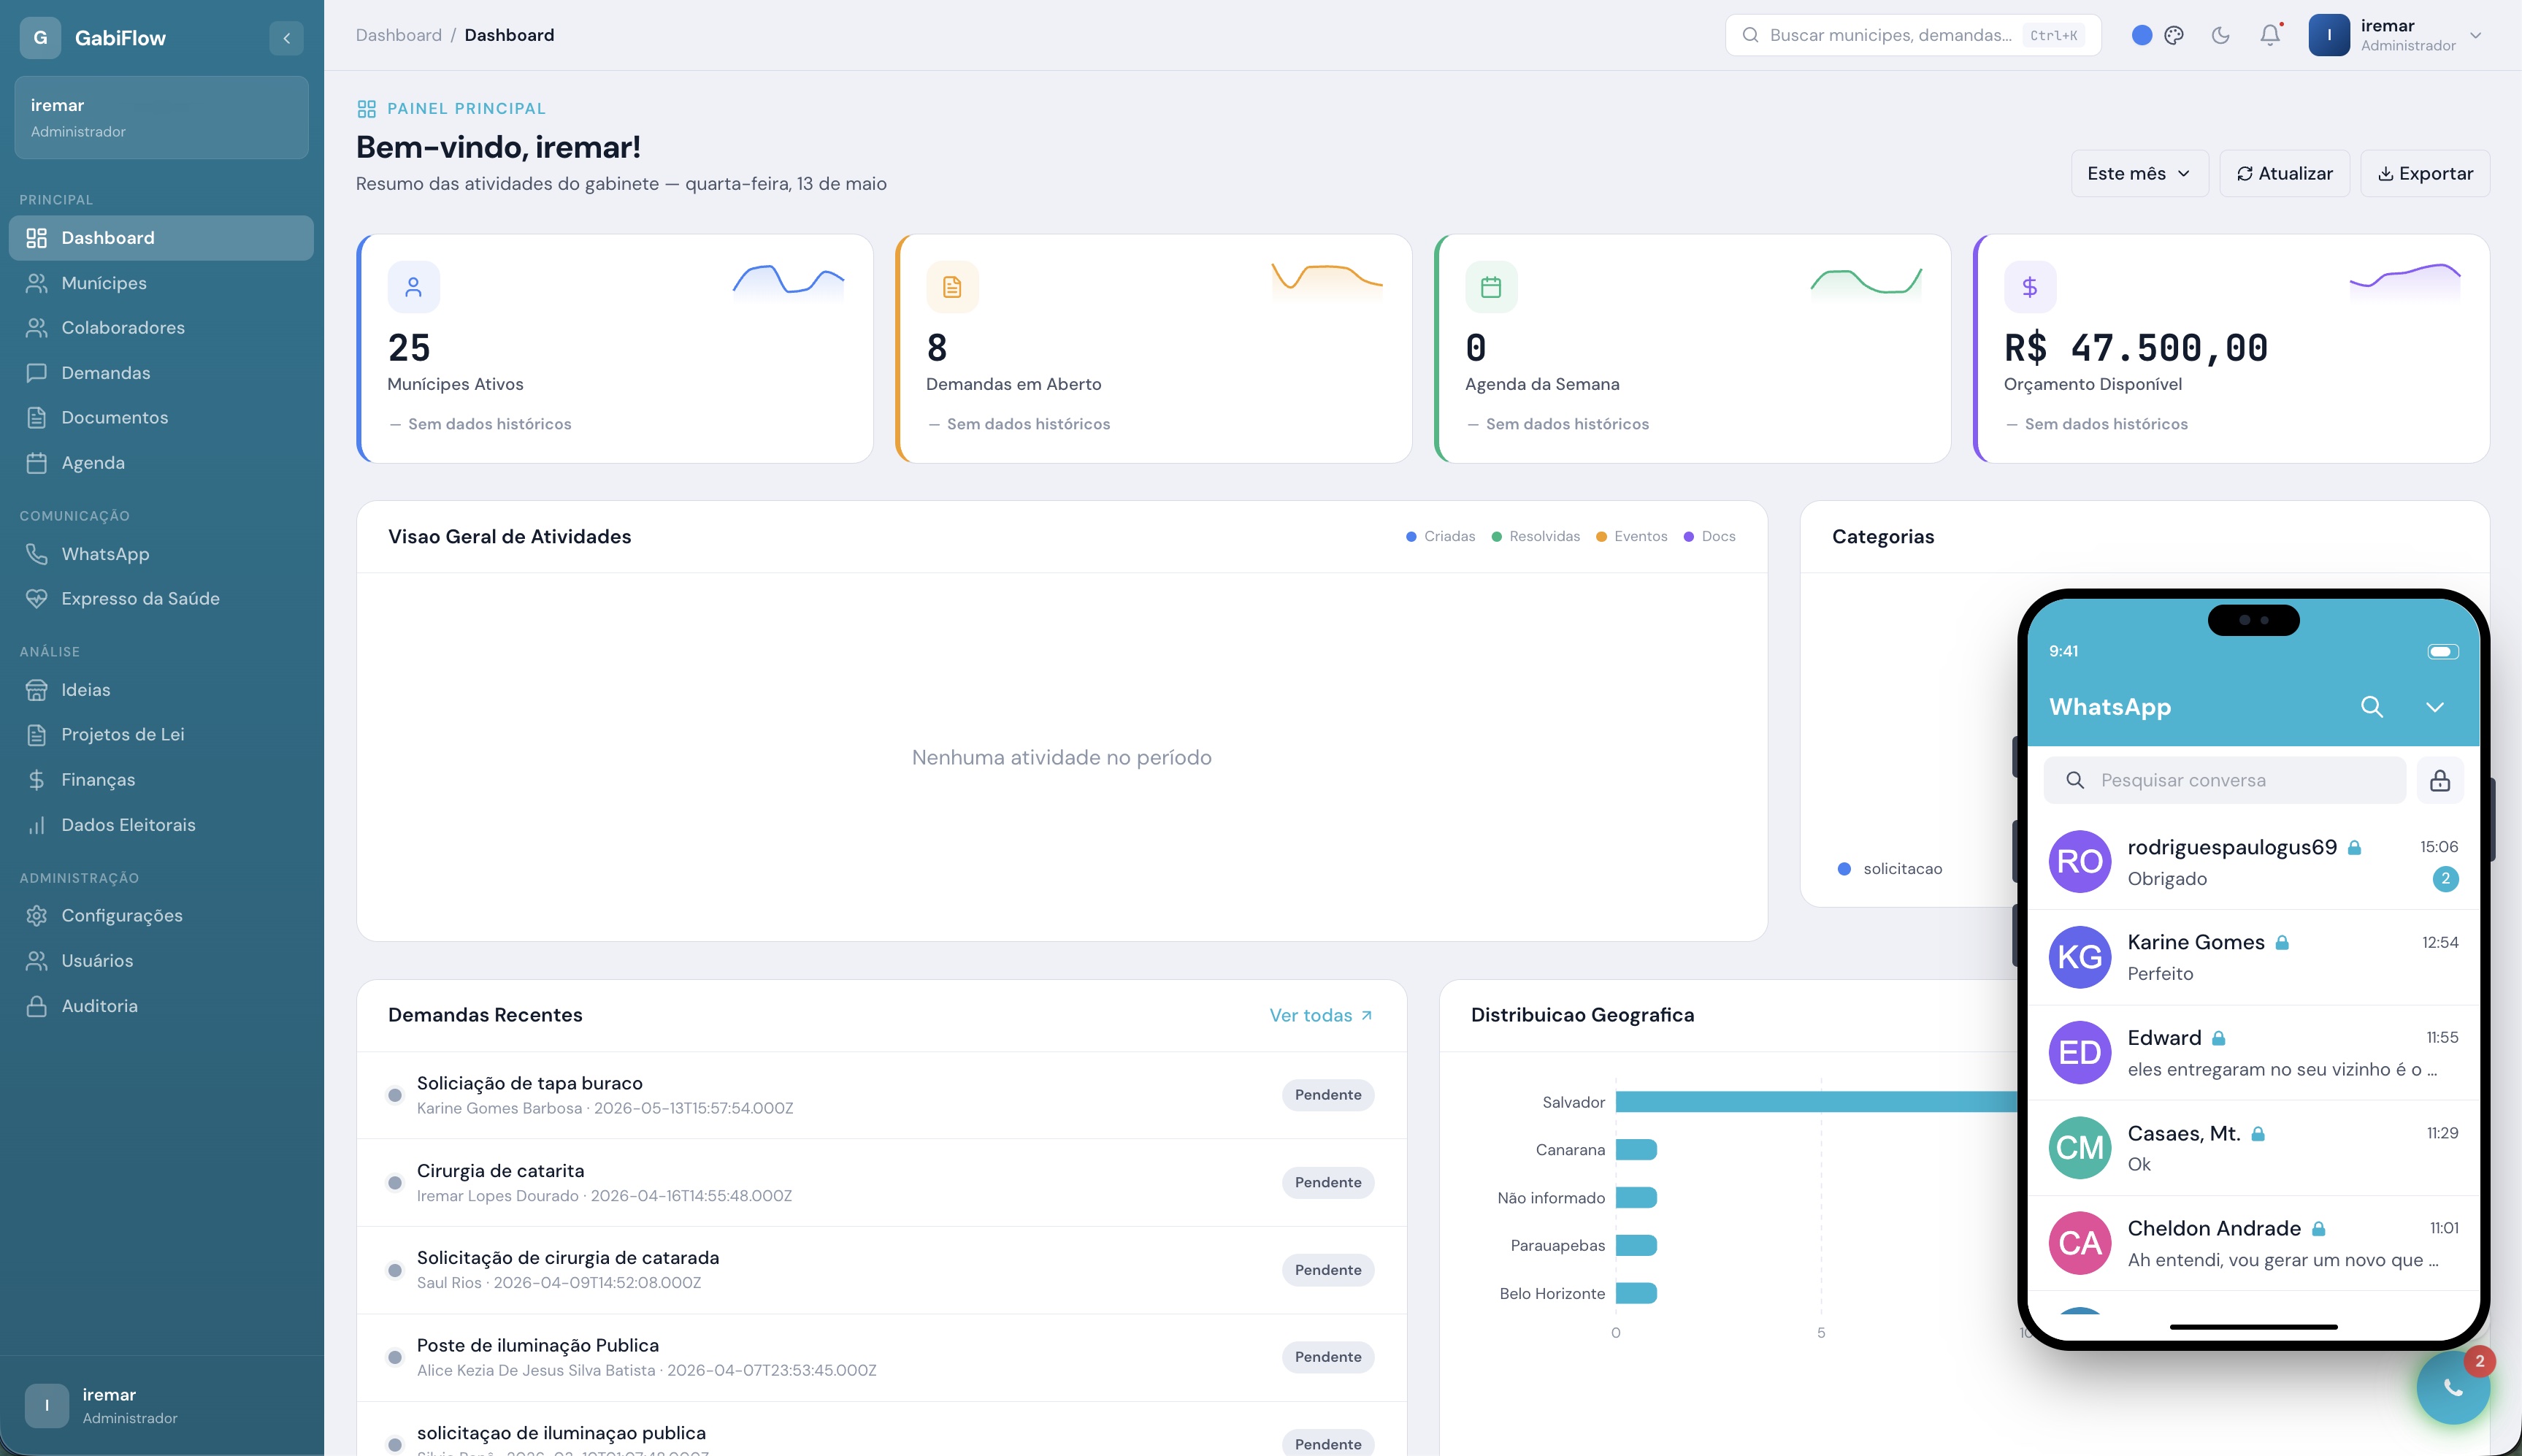
Task: Toggle the Eventos legend series
Action: pyautogui.click(x=1631, y=537)
